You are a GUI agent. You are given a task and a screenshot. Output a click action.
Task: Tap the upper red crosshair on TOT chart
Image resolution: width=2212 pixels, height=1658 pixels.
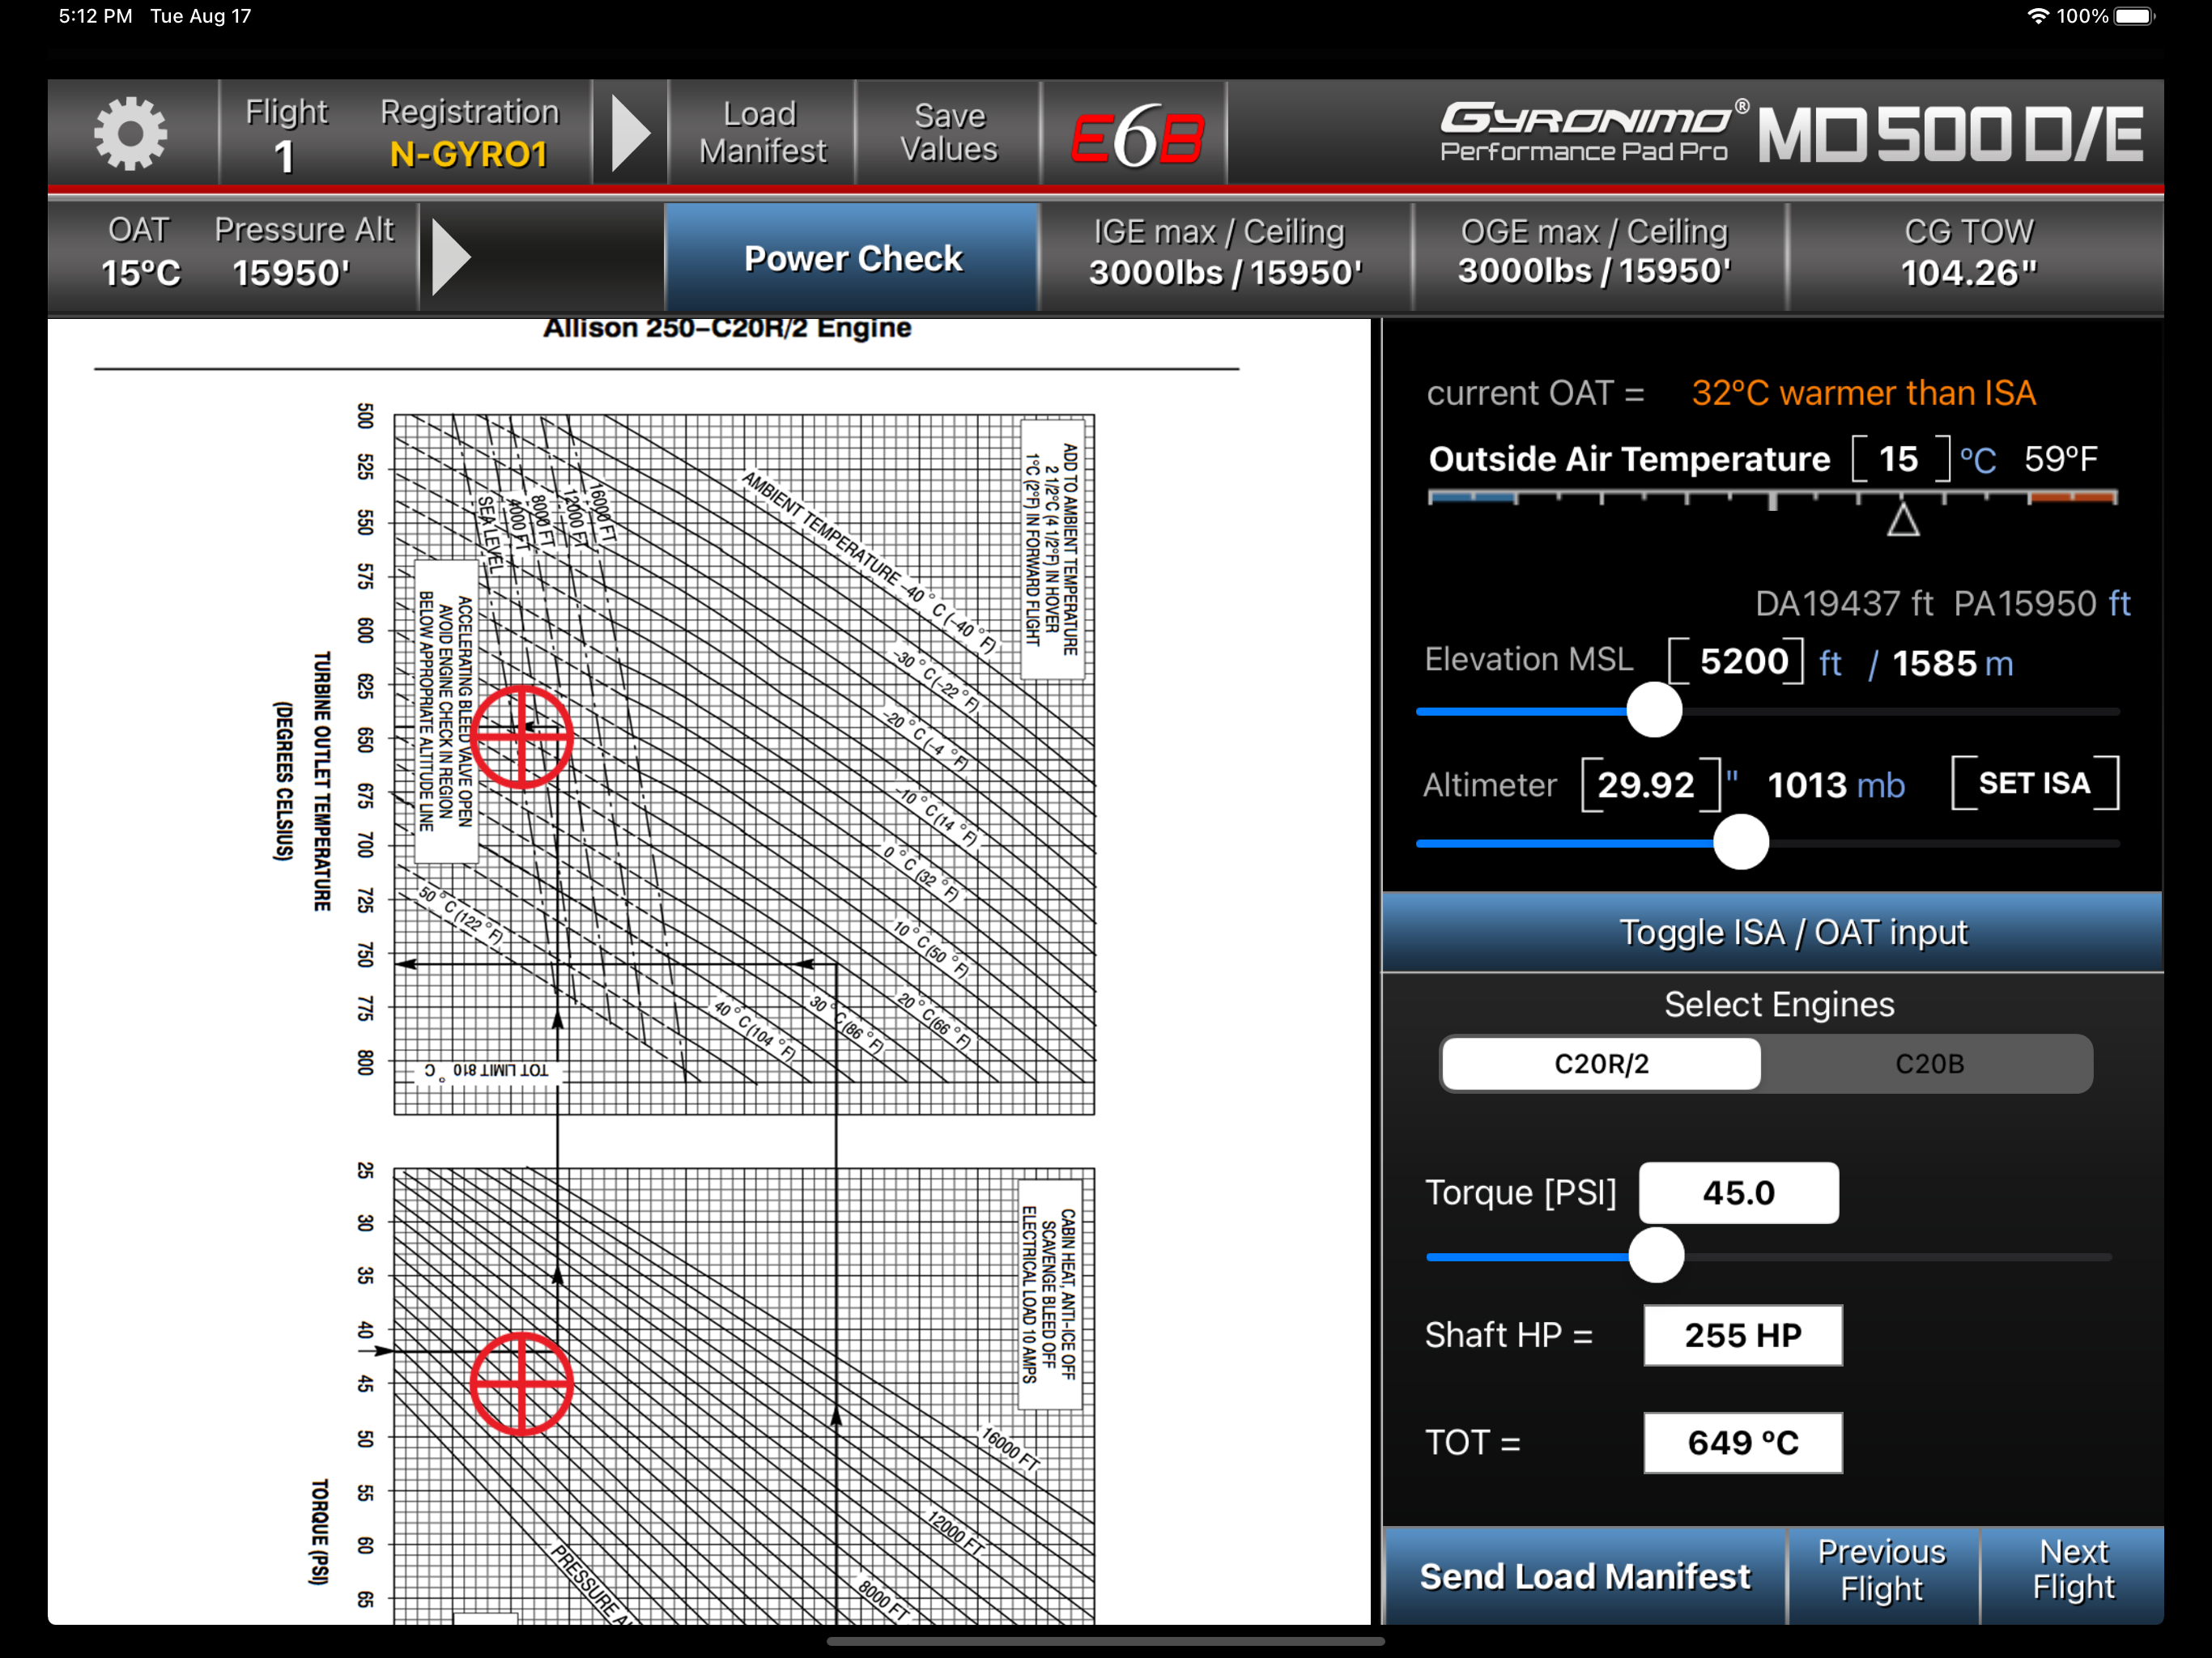pyautogui.click(x=522, y=737)
